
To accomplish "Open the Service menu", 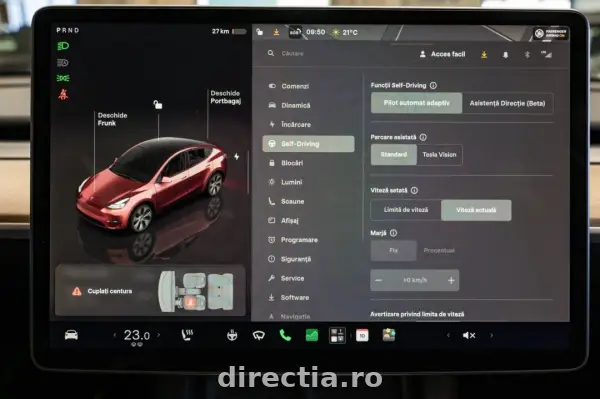I will (x=308, y=278).
